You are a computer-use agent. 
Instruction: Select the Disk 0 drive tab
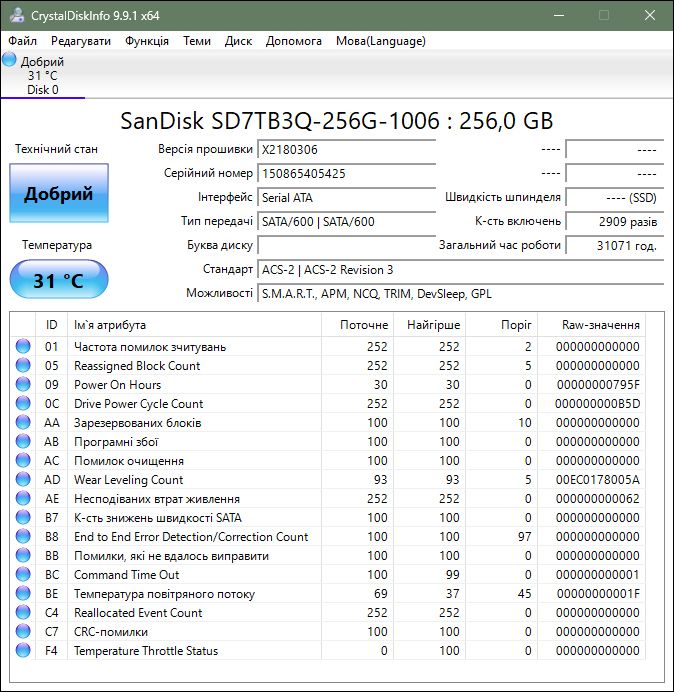[x=43, y=75]
